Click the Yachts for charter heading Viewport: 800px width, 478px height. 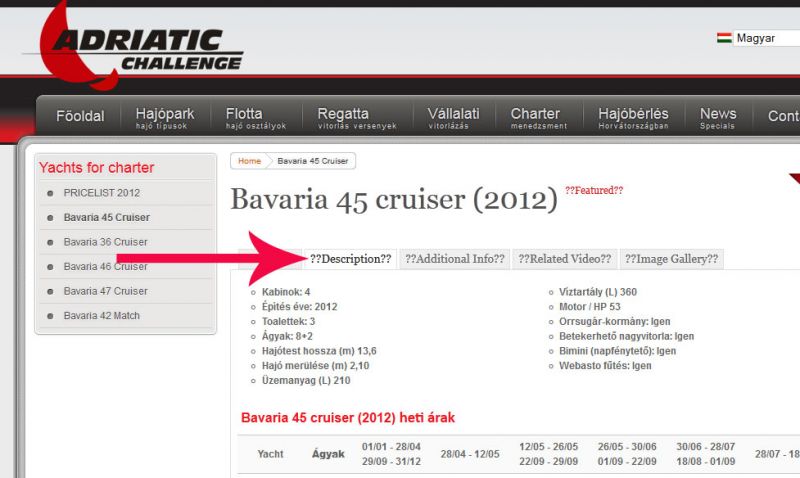click(96, 167)
